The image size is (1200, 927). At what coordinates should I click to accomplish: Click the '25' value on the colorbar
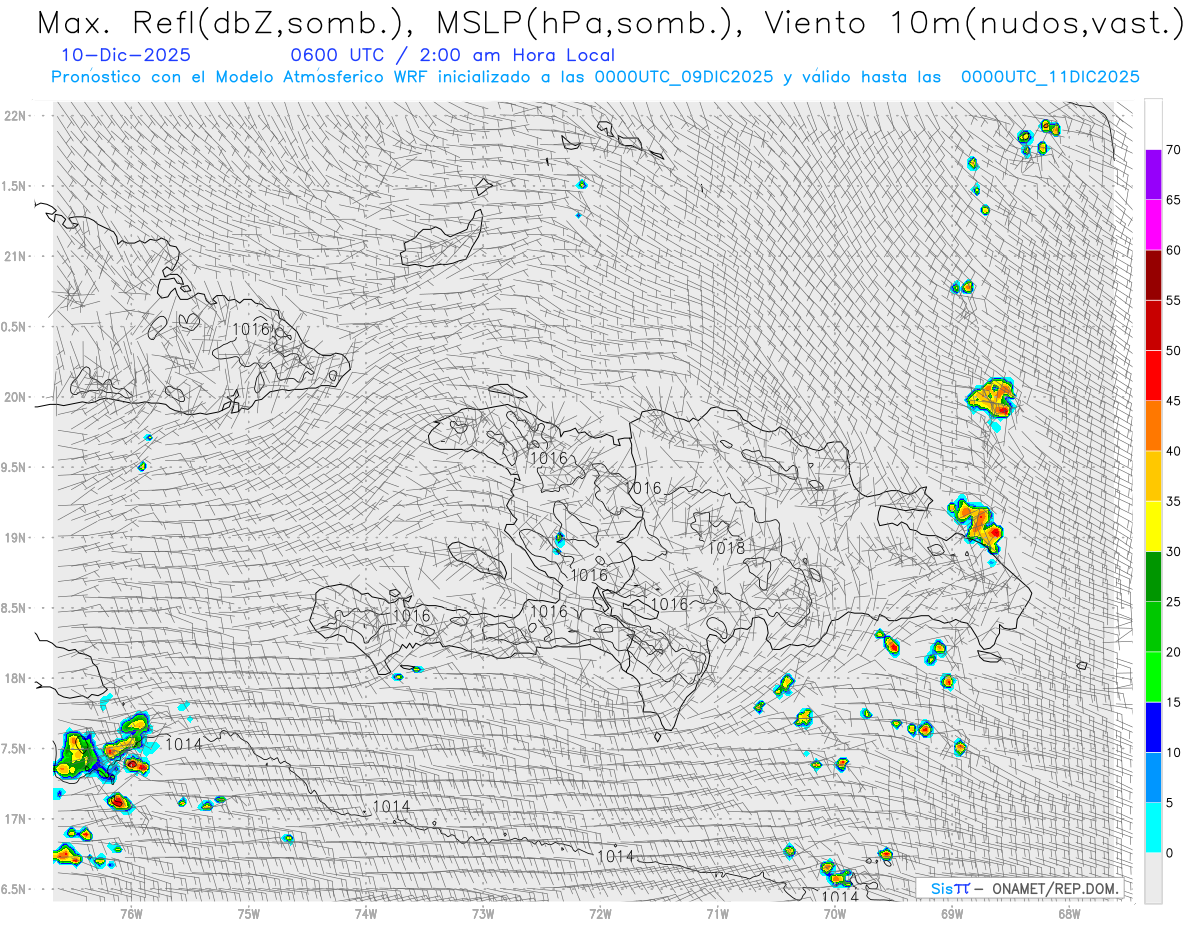click(1173, 602)
